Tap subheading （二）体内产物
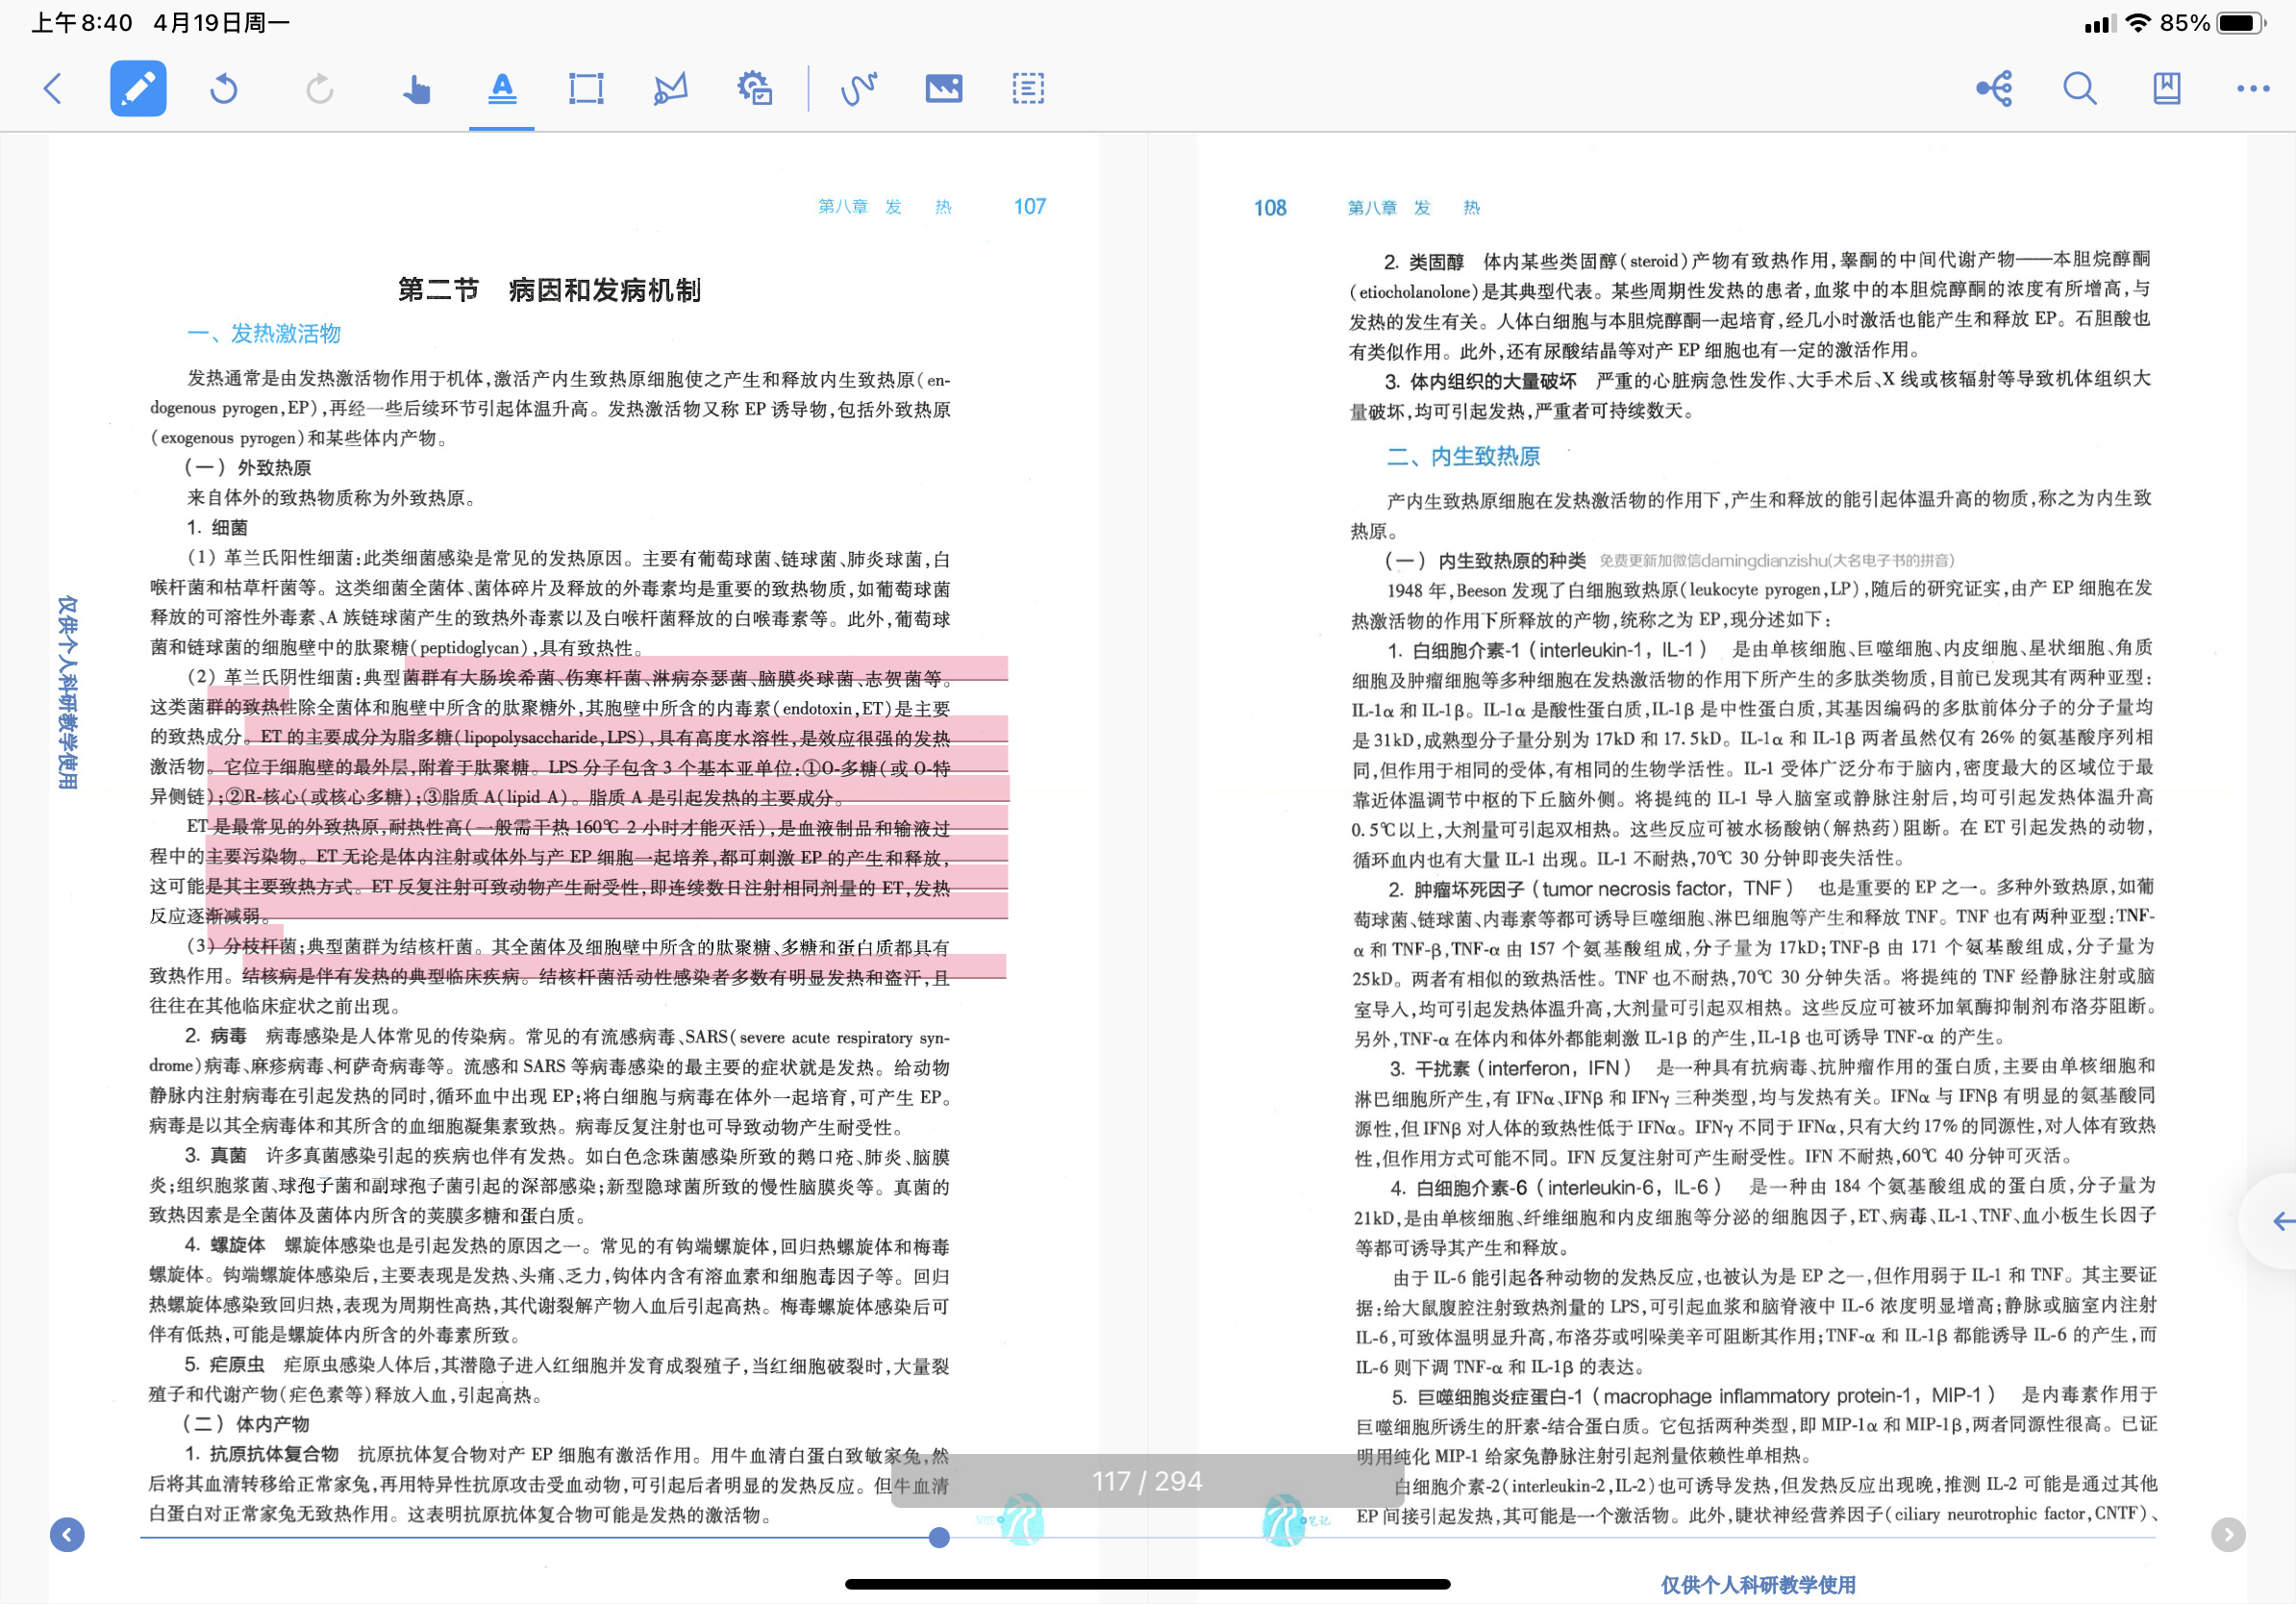 point(245,1423)
